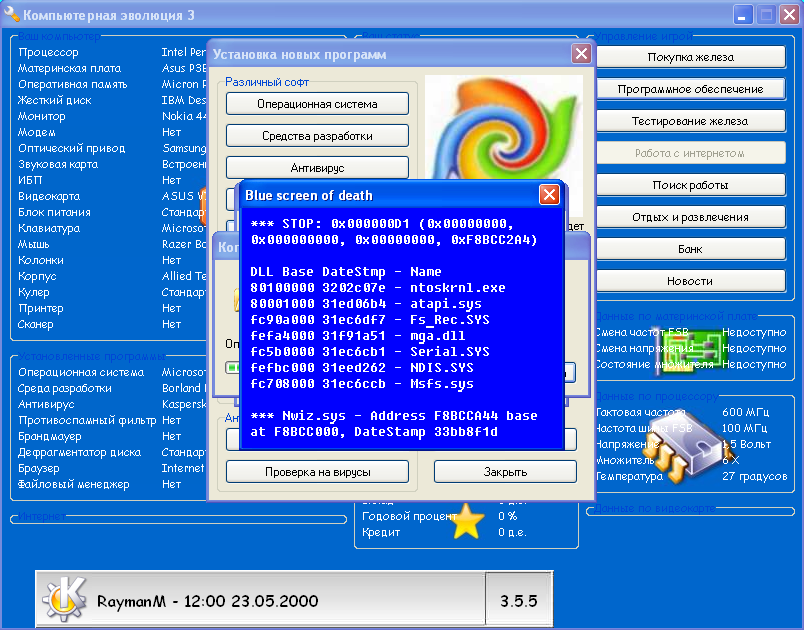Click the Колонки label
Screen dimensions: 804x630
point(41,260)
